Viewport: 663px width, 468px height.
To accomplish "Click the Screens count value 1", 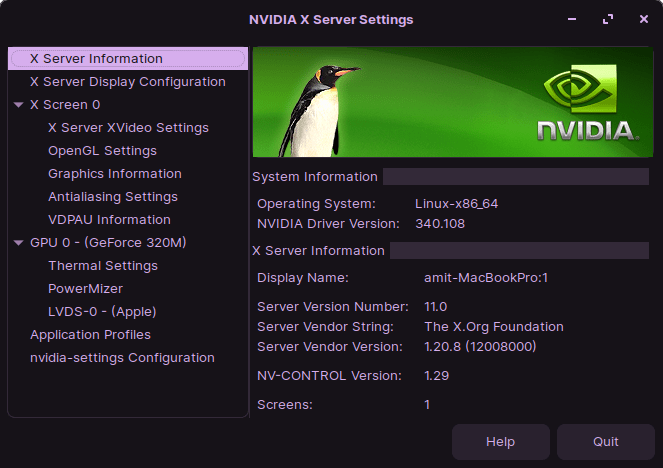I will pos(427,405).
